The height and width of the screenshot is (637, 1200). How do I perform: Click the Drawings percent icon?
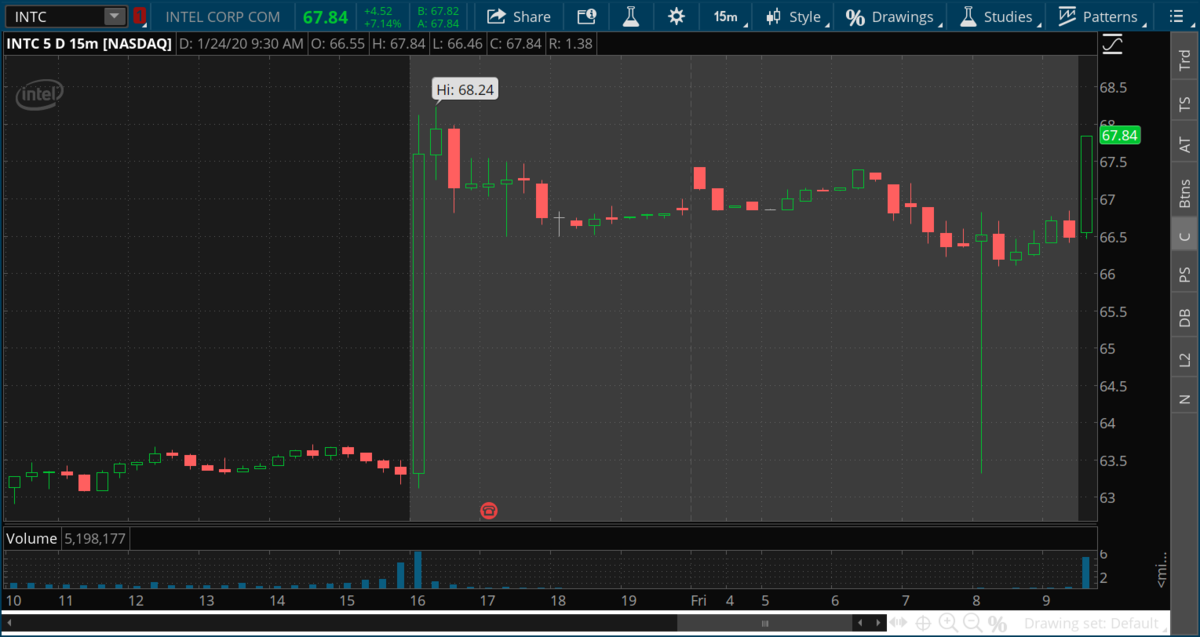[855, 17]
